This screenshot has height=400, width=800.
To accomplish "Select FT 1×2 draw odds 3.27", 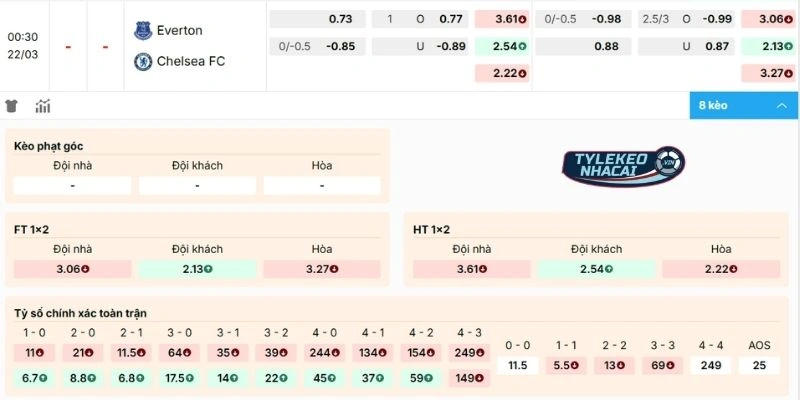I will pos(321,269).
